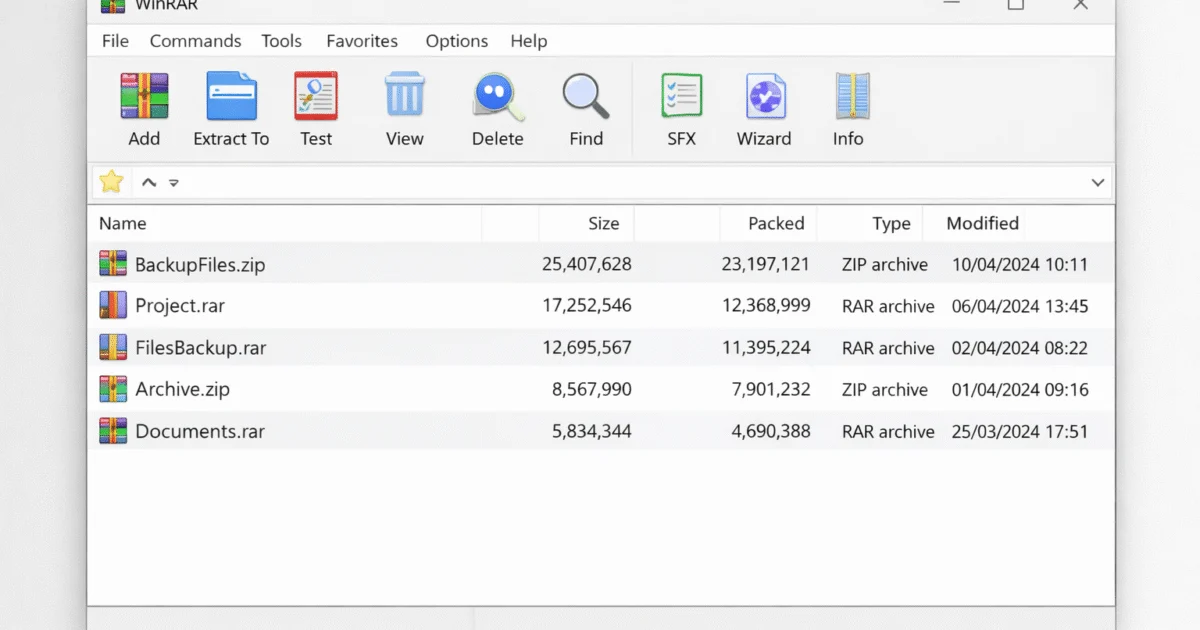Image resolution: width=1200 pixels, height=630 pixels.
Task: Open the Wizard tool icon
Action: pos(765,97)
